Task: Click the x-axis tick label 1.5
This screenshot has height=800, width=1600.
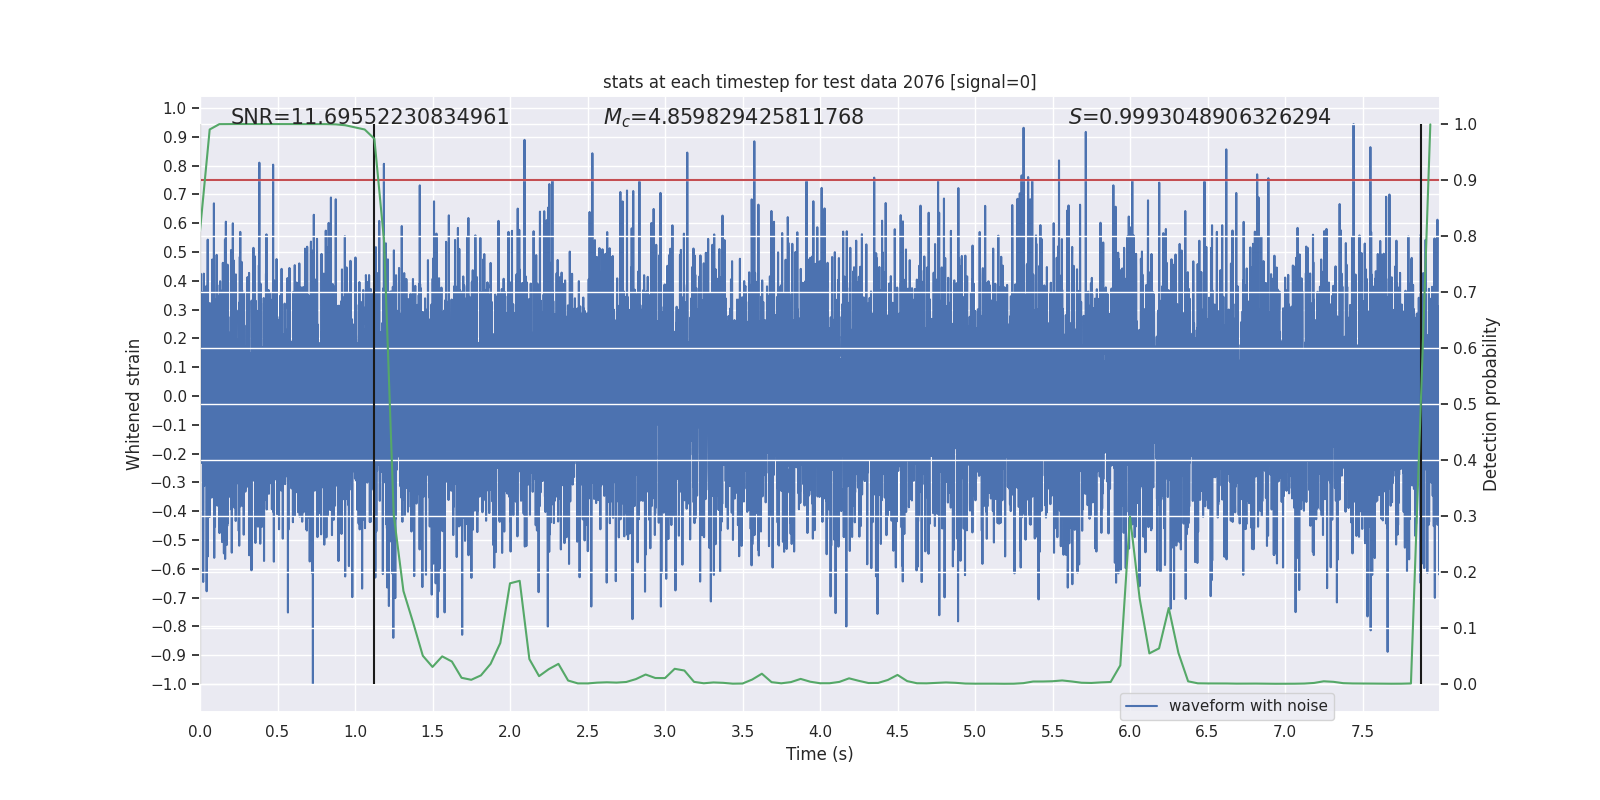Action: pyautogui.click(x=432, y=731)
